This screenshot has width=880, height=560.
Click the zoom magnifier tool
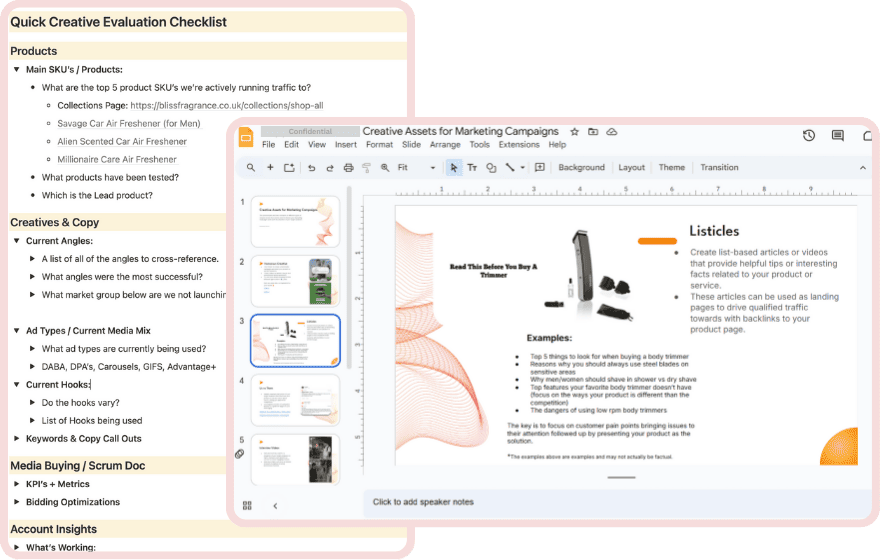click(385, 168)
